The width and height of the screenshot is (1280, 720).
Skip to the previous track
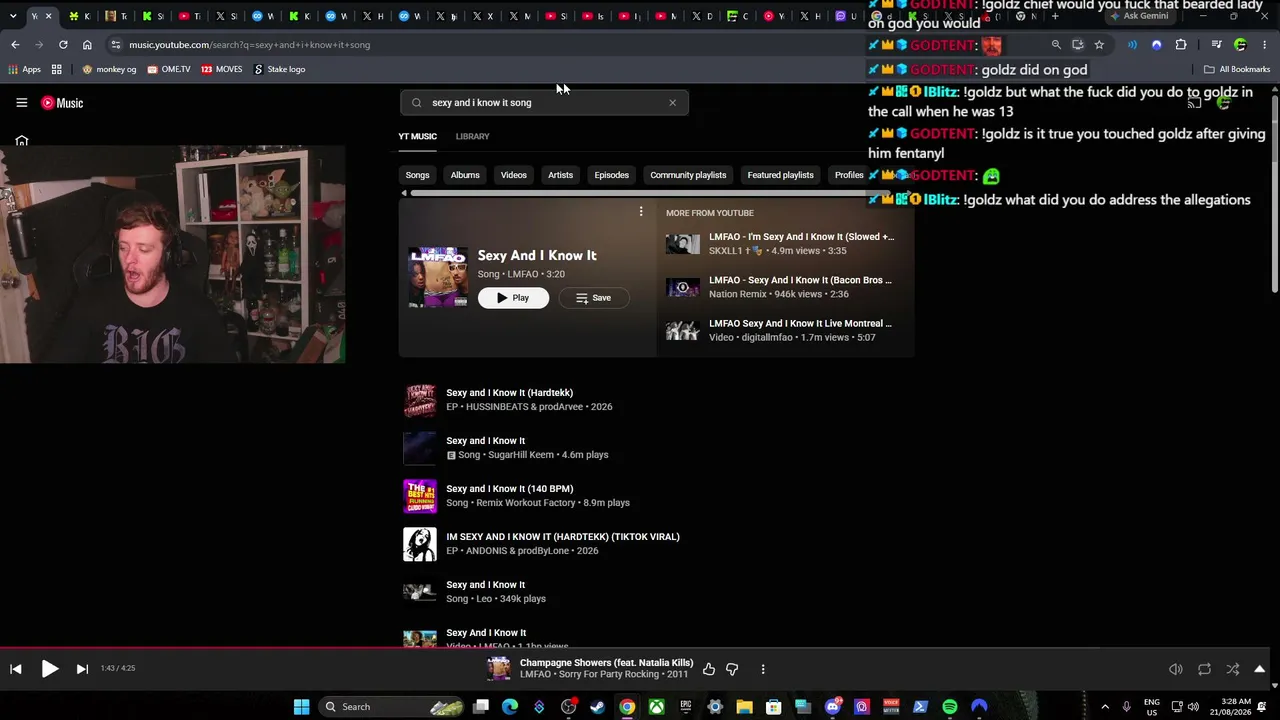16,669
